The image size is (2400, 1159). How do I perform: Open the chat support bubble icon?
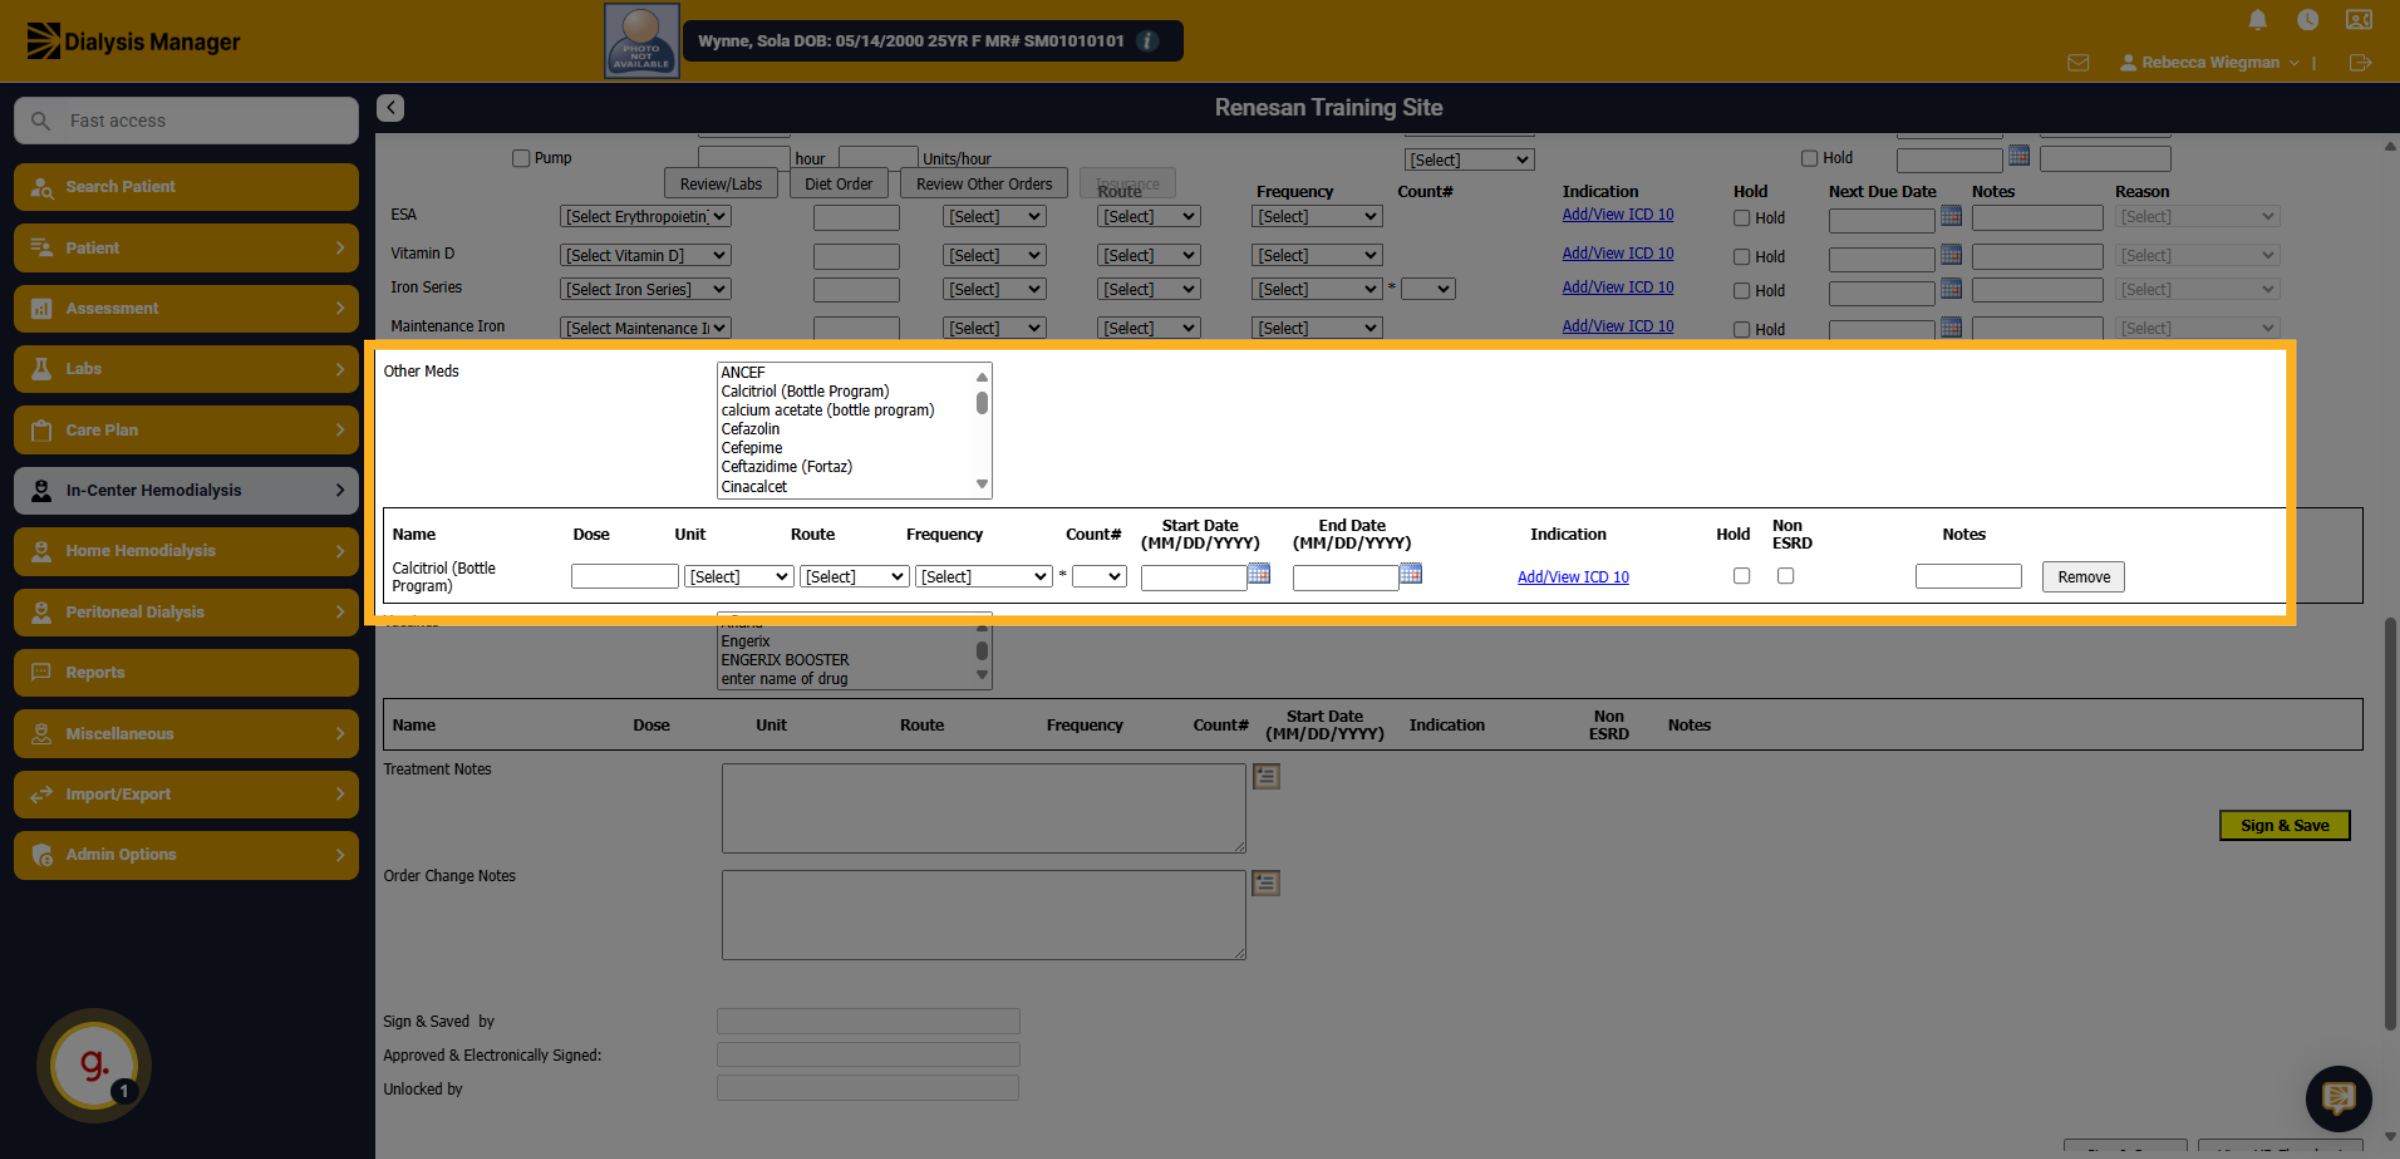tap(2338, 1098)
